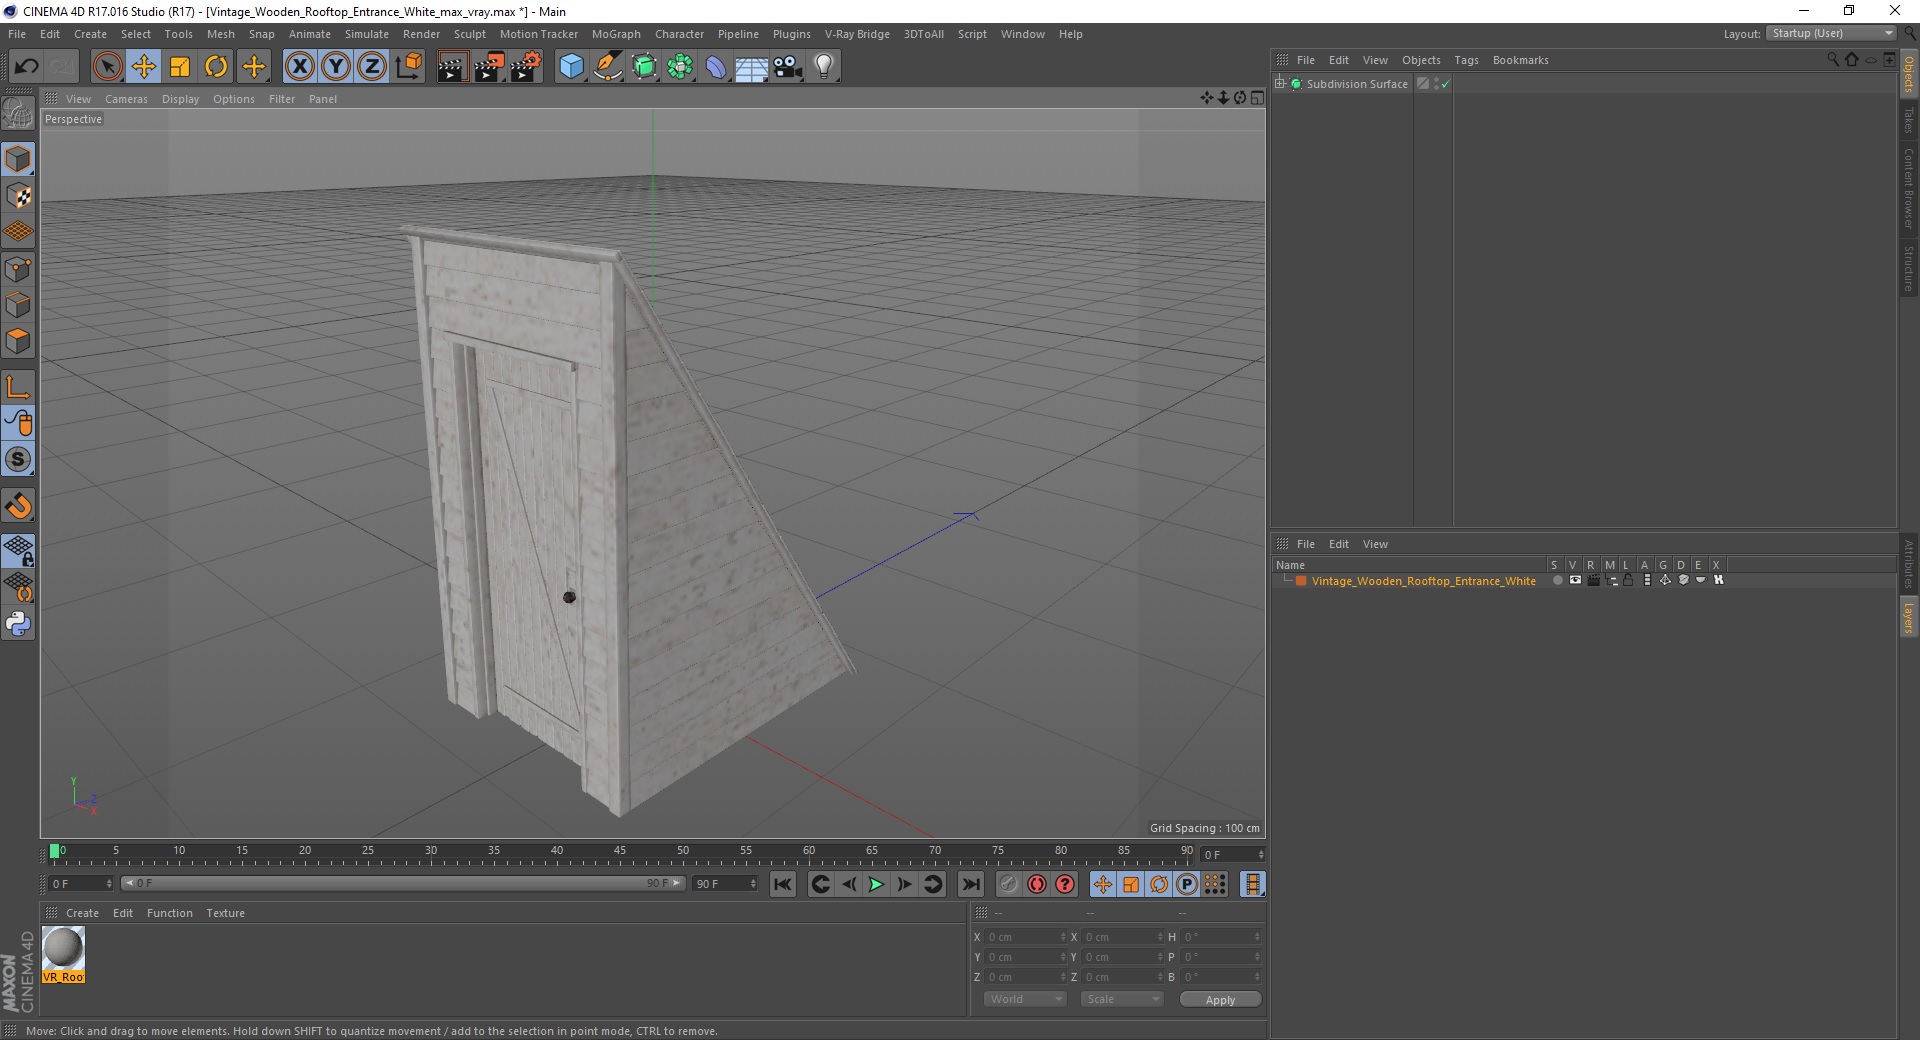Switch to Edges mode
The height and width of the screenshot is (1040, 1920).
click(18, 305)
